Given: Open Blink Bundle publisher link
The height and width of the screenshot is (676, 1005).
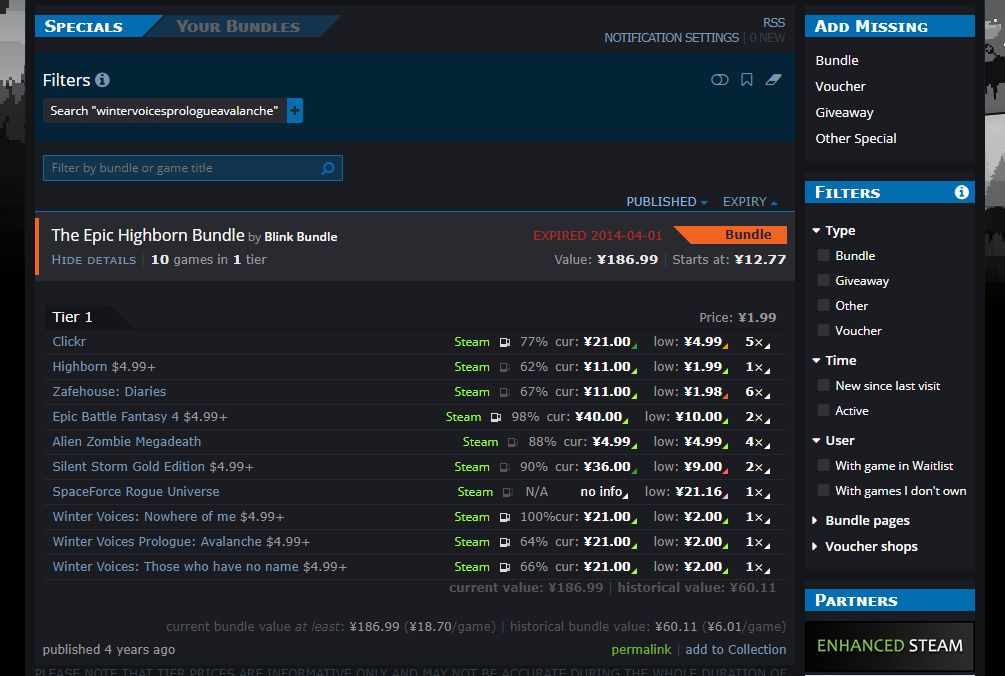Looking at the screenshot, I should 301,237.
